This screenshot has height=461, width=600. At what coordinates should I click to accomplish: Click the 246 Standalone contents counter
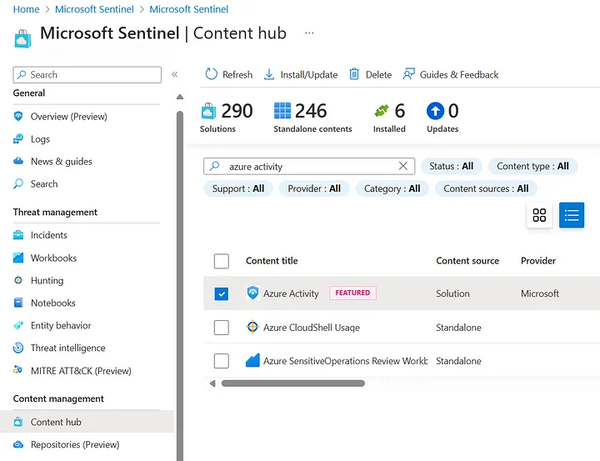pos(313,117)
